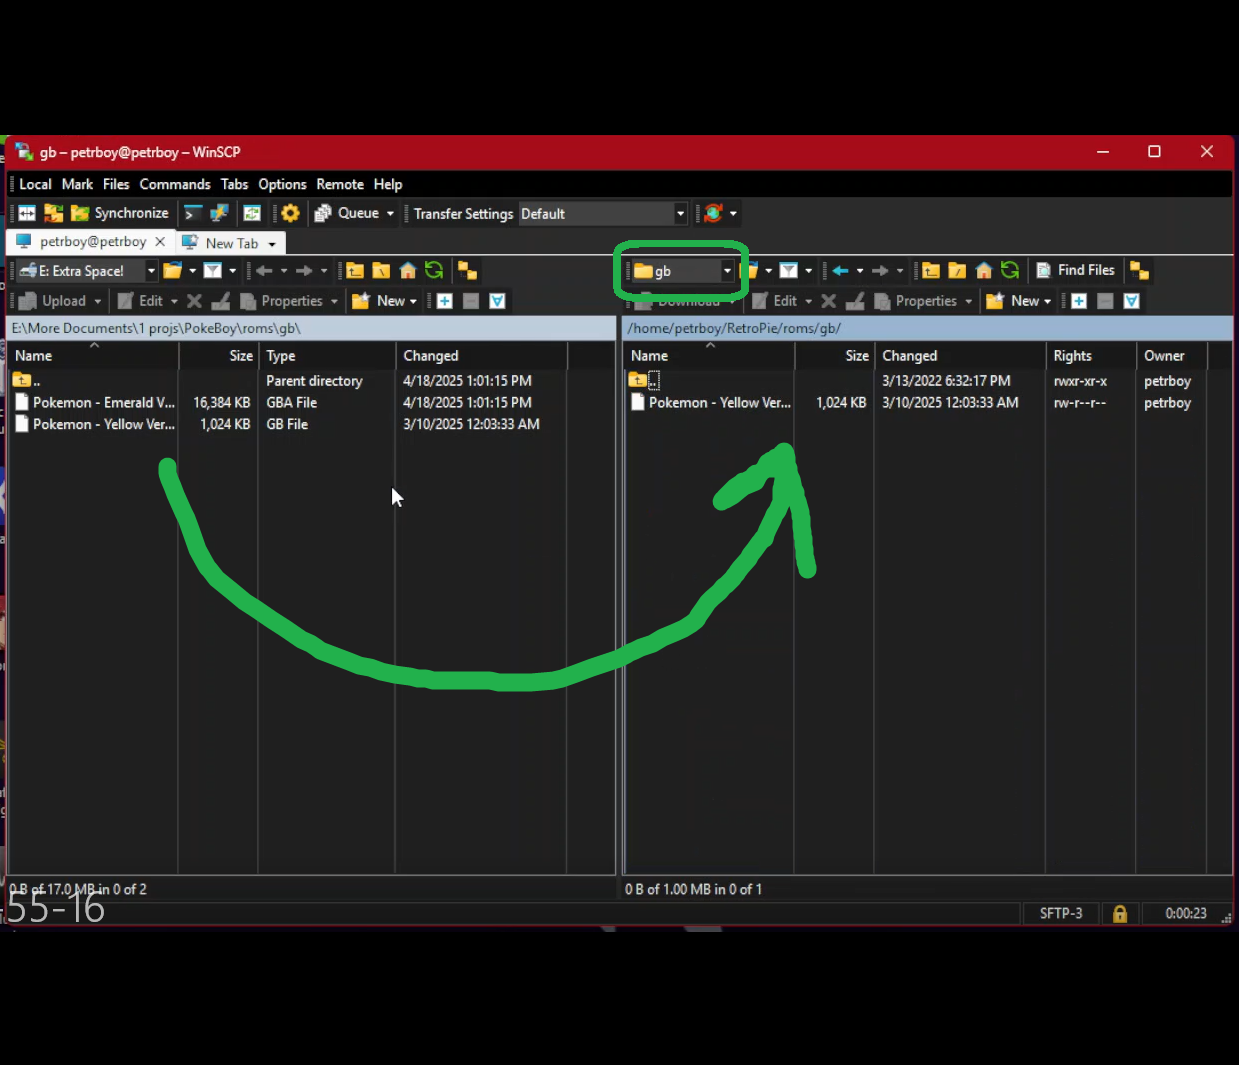Open terminal console icon in toolbar
The image size is (1239, 1065).
193,213
